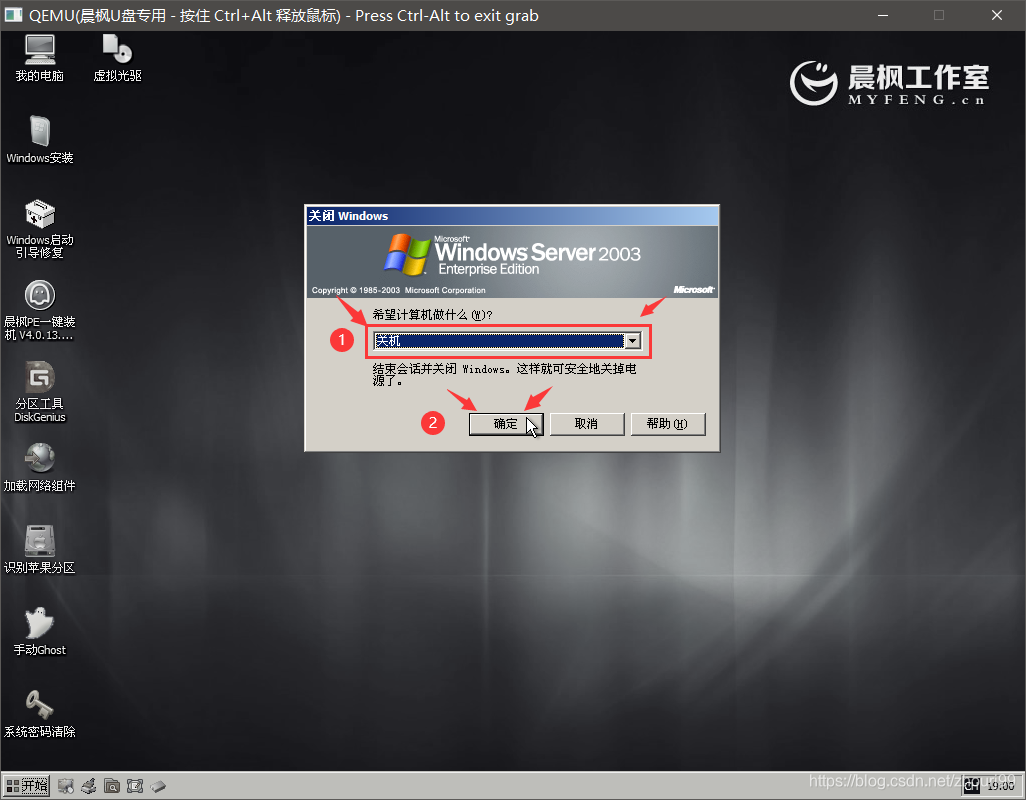Screen dimensions: 1026x800
Task: Open the 系统密码清除 key icon
Action: click(39, 714)
